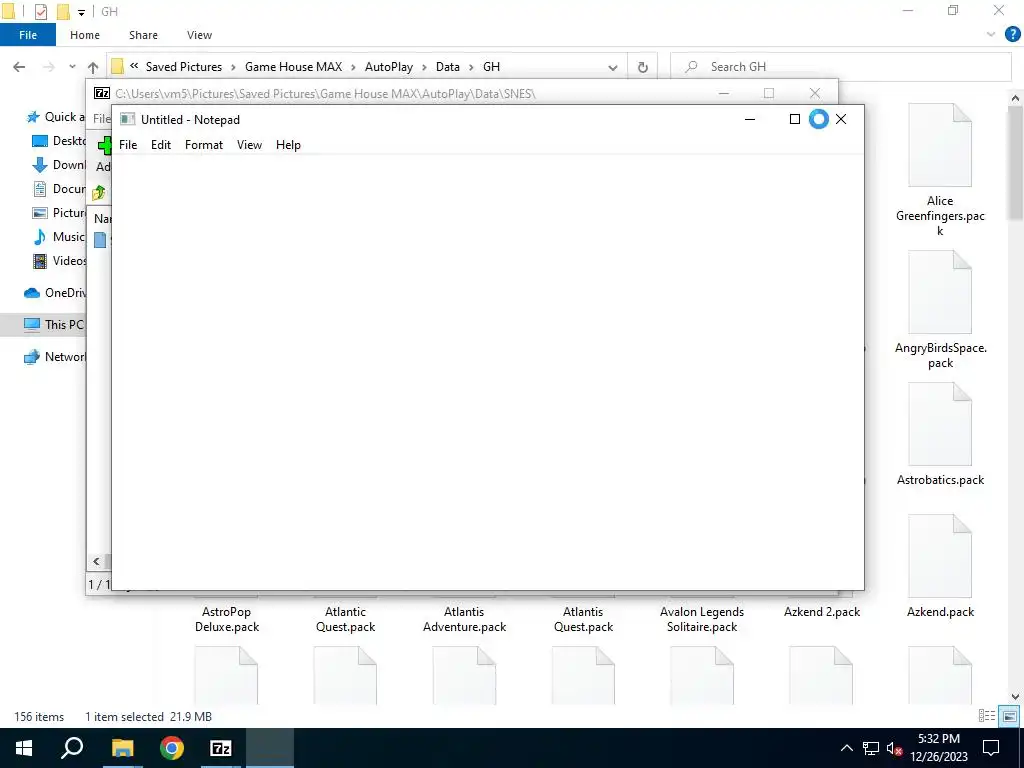Click 7-Zip up folder icon
The height and width of the screenshot is (768, 1024).
[99, 193]
